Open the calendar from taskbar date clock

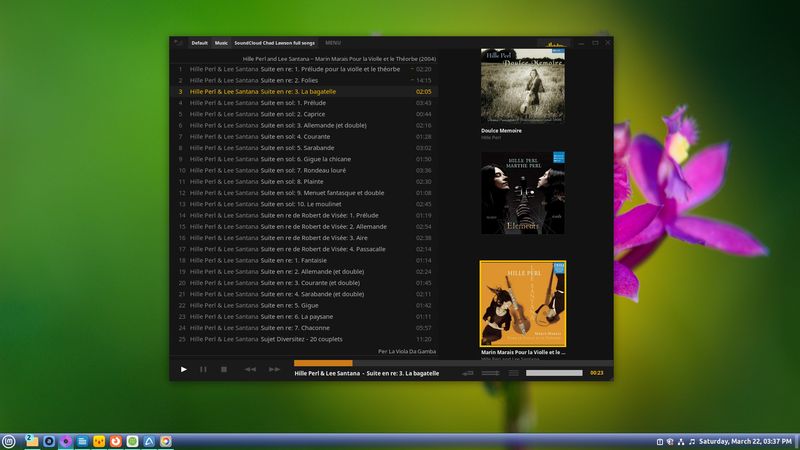pyautogui.click(x=745, y=441)
